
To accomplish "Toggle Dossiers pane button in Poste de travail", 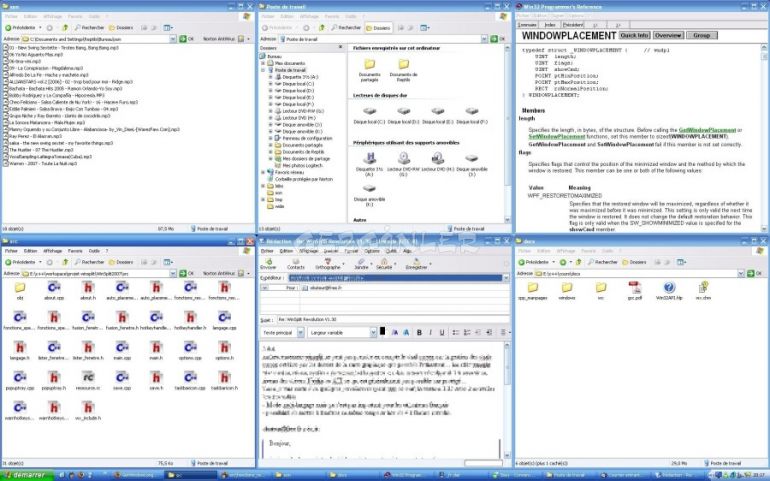I will (378, 28).
